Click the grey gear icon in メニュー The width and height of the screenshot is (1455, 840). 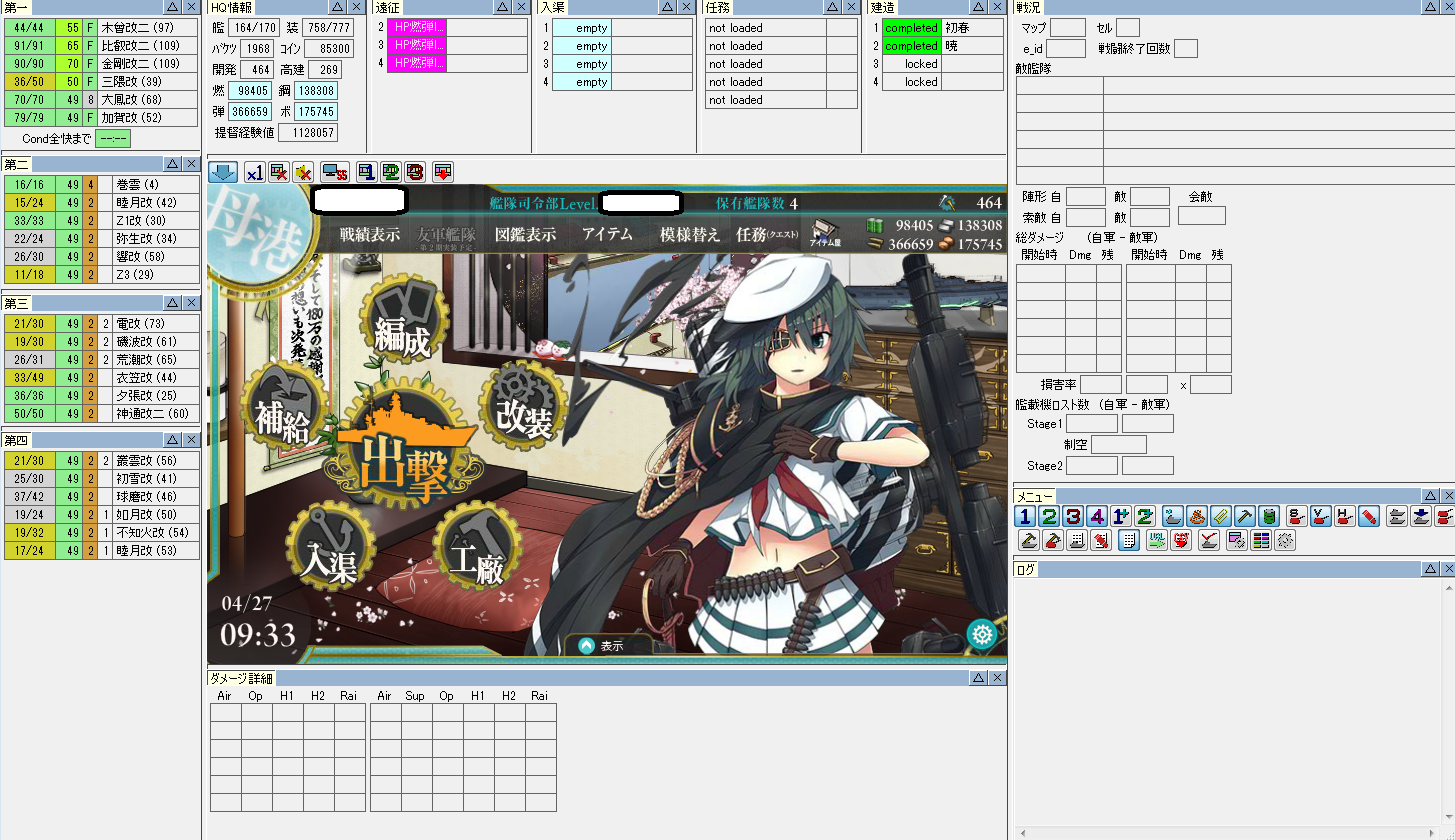tap(1285, 540)
